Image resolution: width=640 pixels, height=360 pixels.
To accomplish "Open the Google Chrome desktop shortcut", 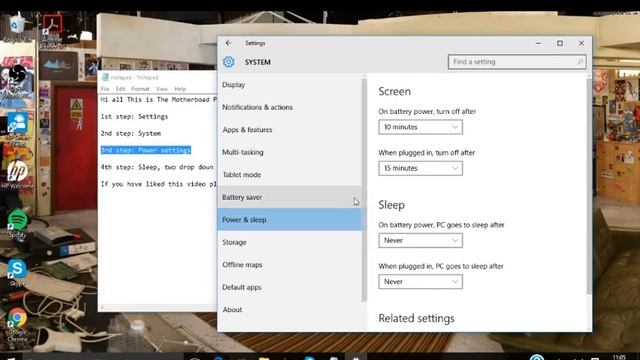I will coord(17,324).
